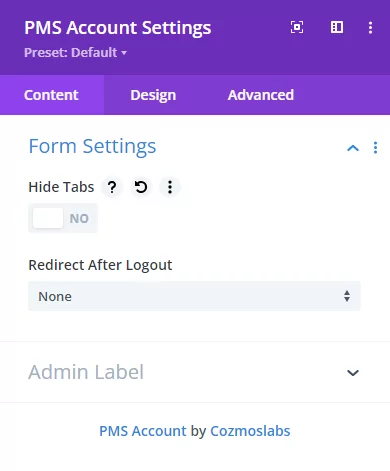Open the PMS Account link
The height and width of the screenshot is (471, 390).
pyautogui.click(x=143, y=431)
